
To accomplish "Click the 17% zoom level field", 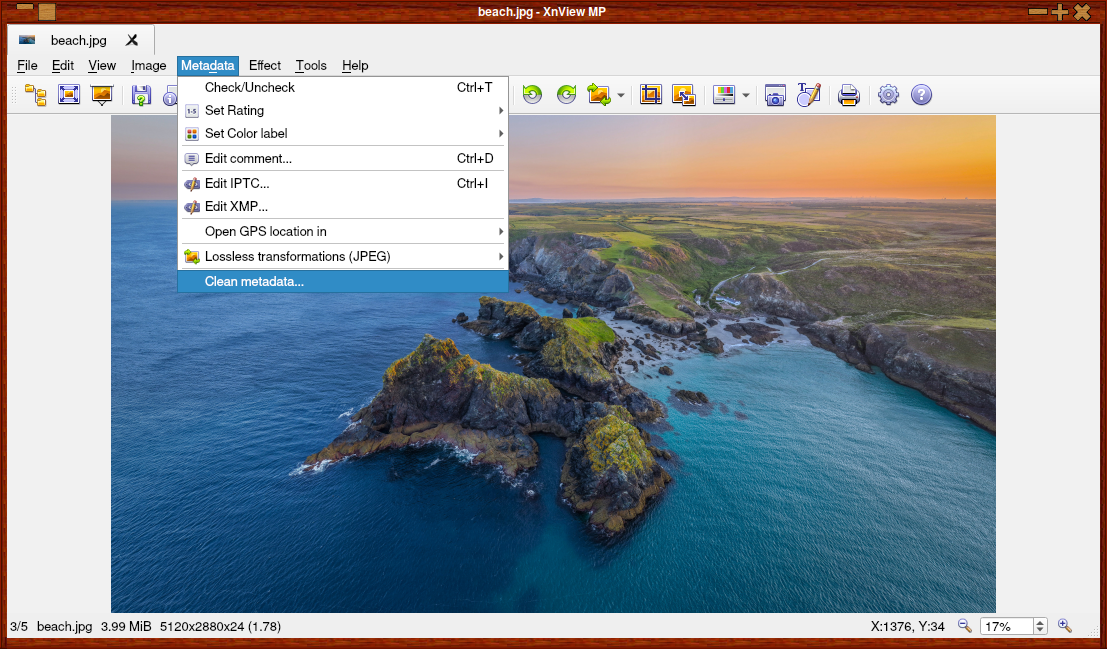I will 1005,626.
